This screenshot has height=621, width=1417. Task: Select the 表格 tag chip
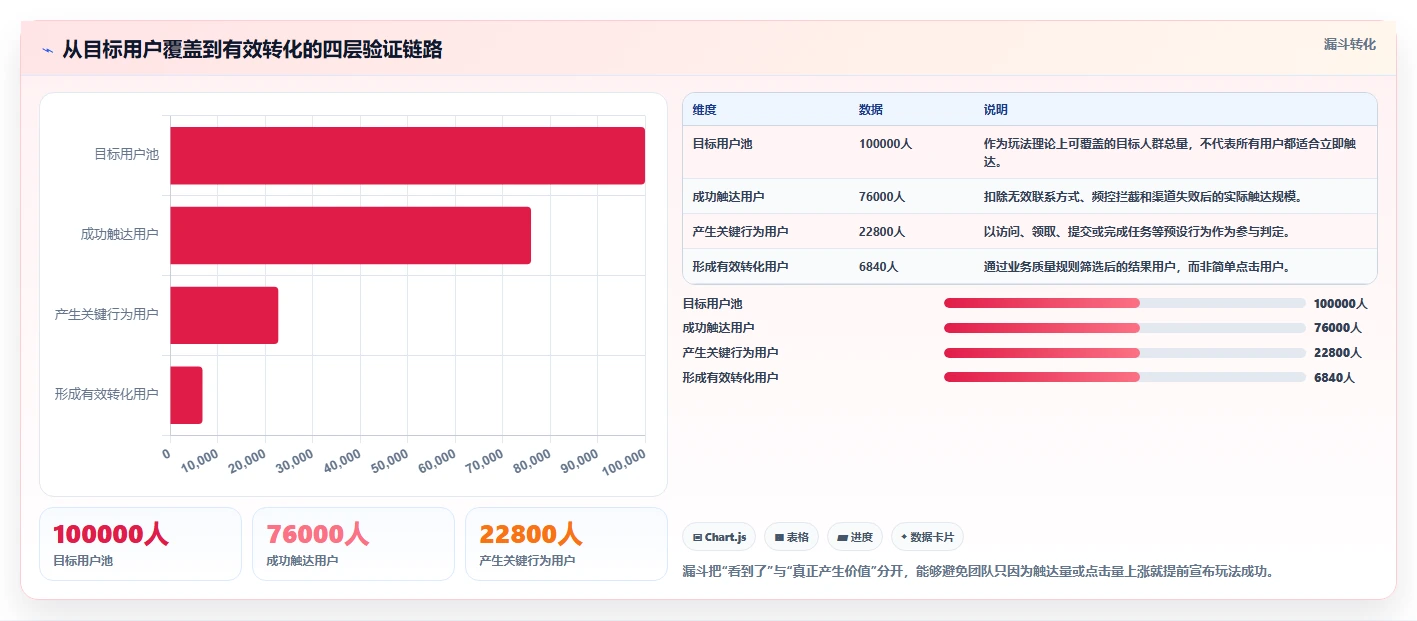tap(791, 537)
